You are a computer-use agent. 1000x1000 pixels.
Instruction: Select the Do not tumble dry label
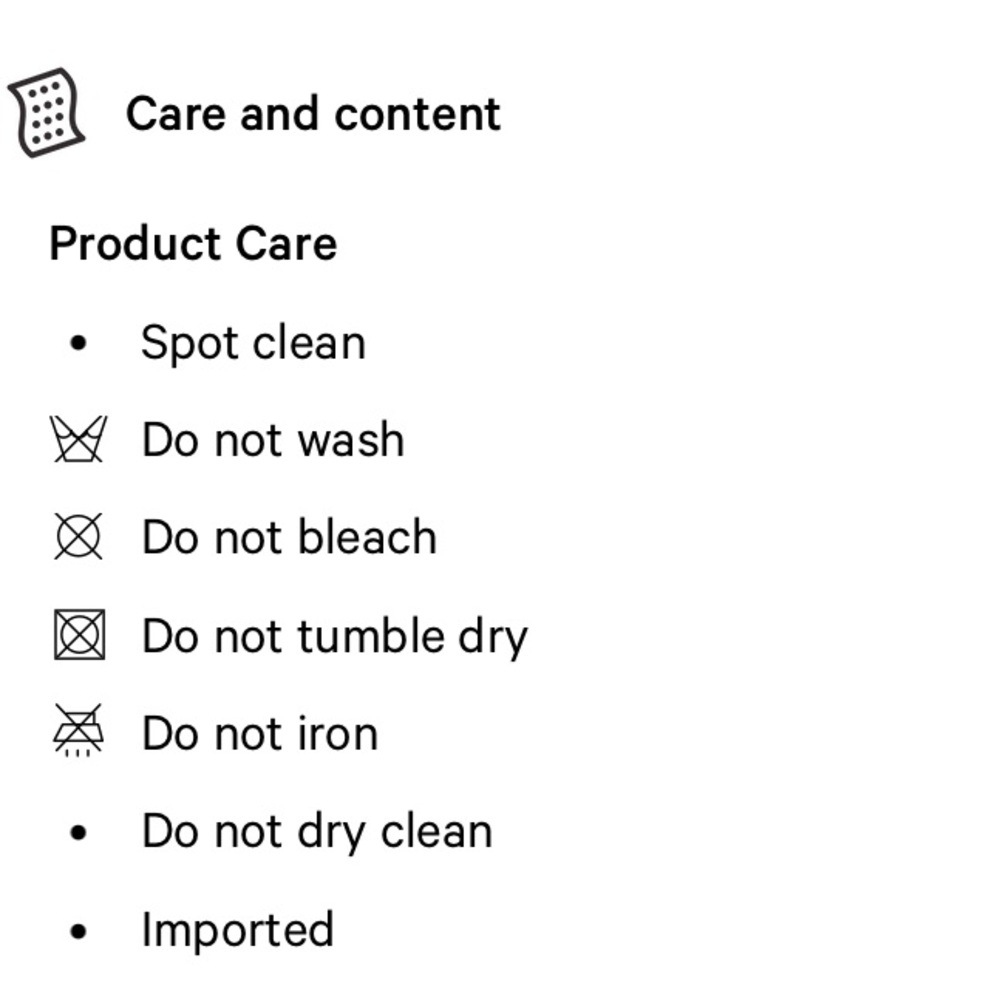coord(335,637)
